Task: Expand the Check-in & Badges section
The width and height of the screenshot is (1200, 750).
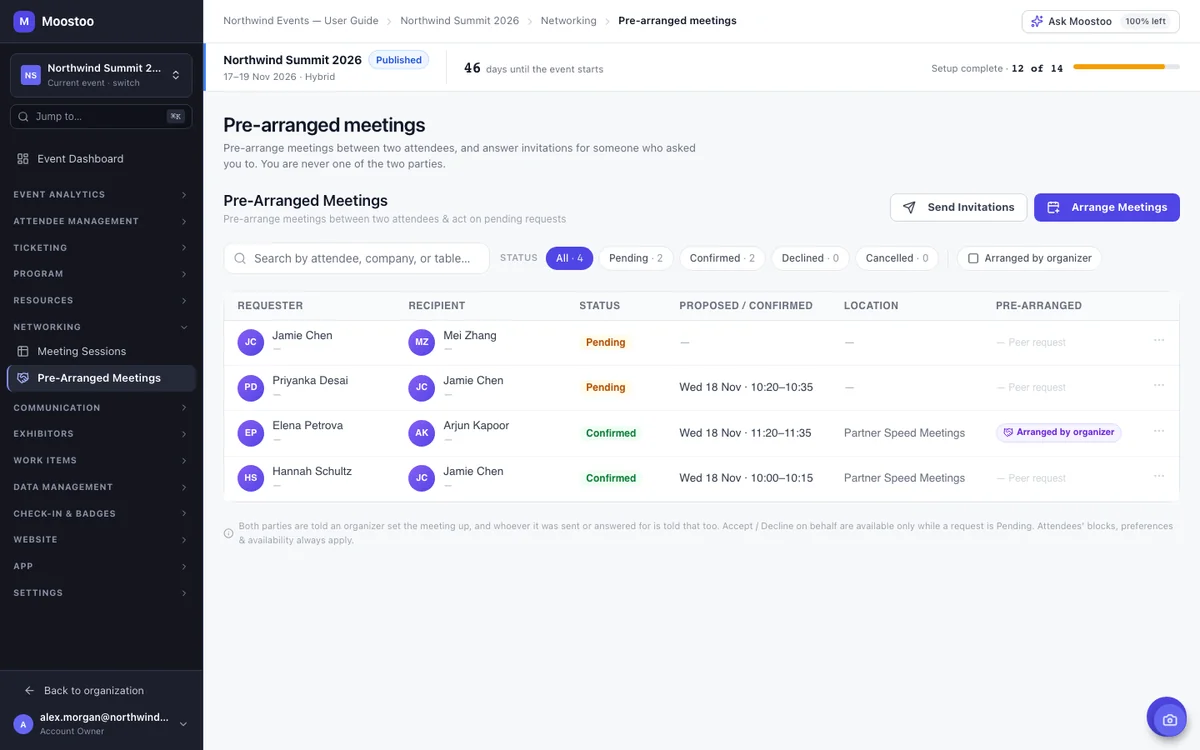Action: 101,514
